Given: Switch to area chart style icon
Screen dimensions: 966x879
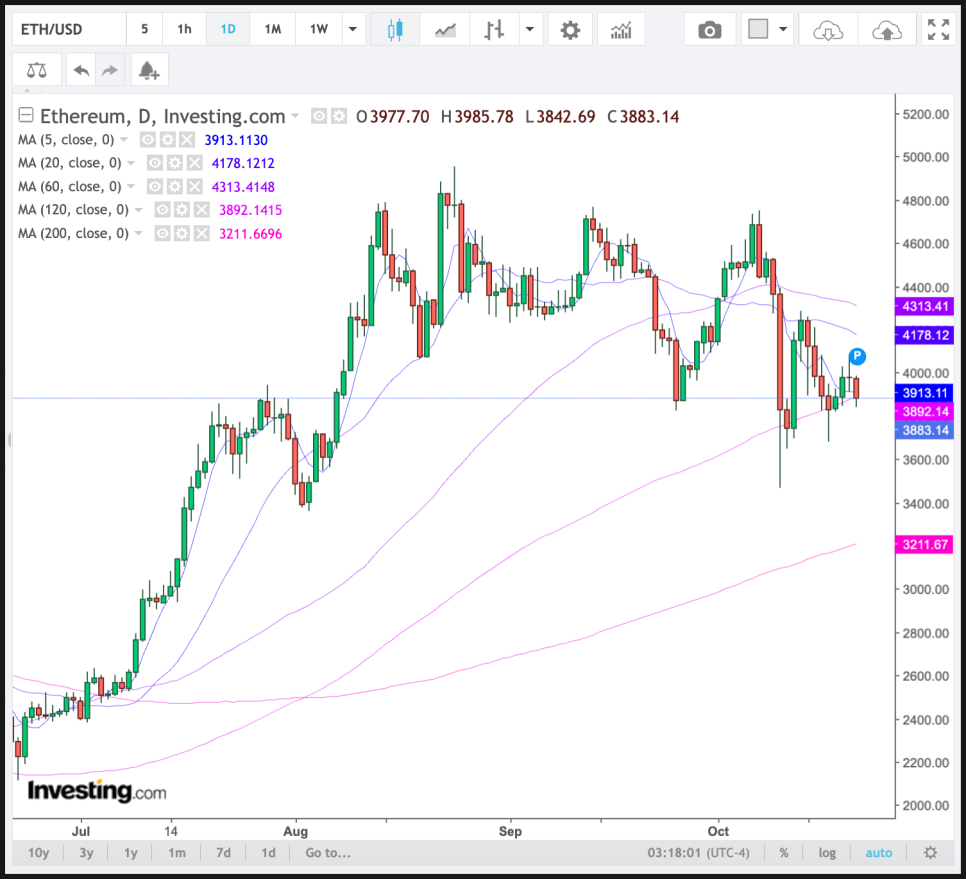Looking at the screenshot, I should 445,30.
